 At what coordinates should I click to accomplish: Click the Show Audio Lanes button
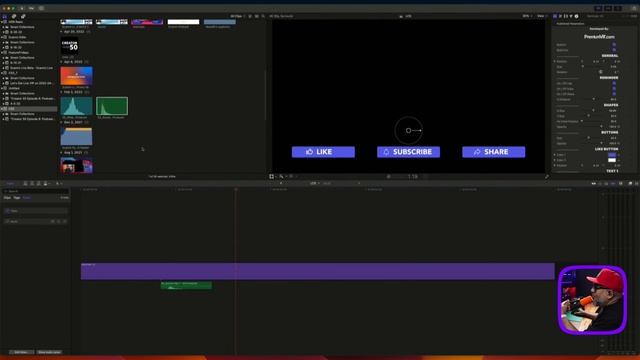click(49, 352)
